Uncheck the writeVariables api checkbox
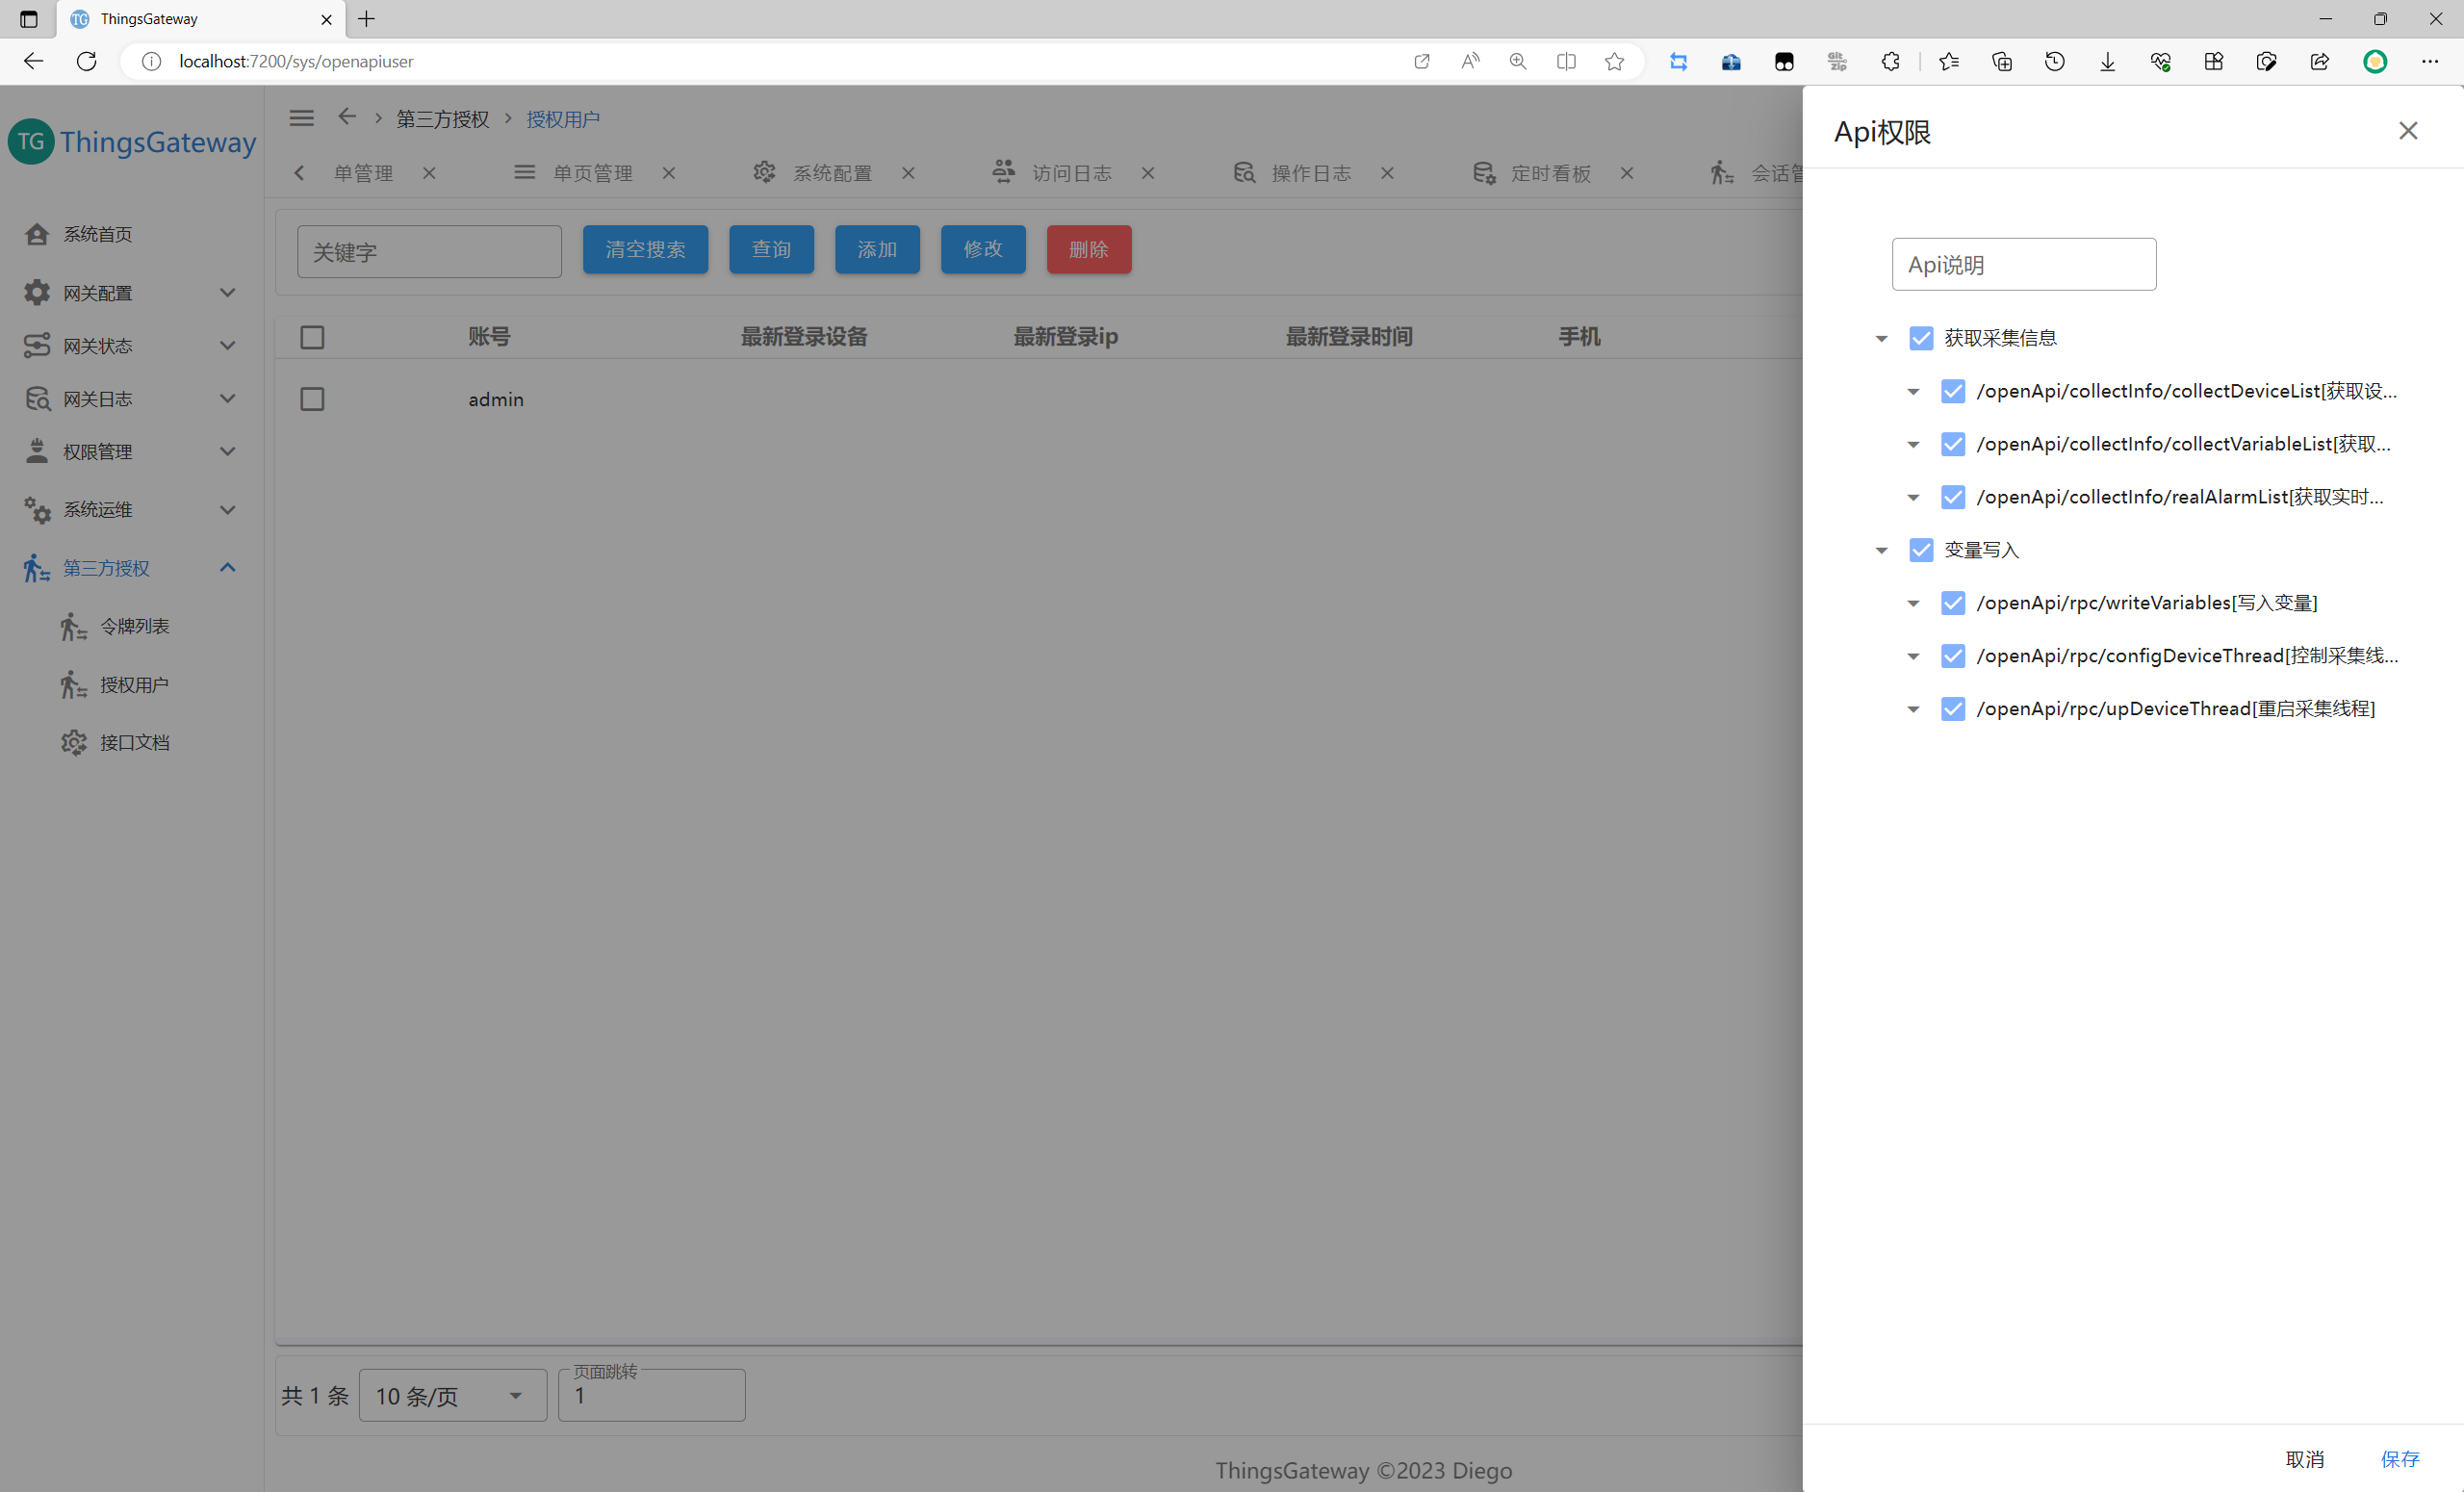This screenshot has height=1492, width=2464. [1952, 603]
